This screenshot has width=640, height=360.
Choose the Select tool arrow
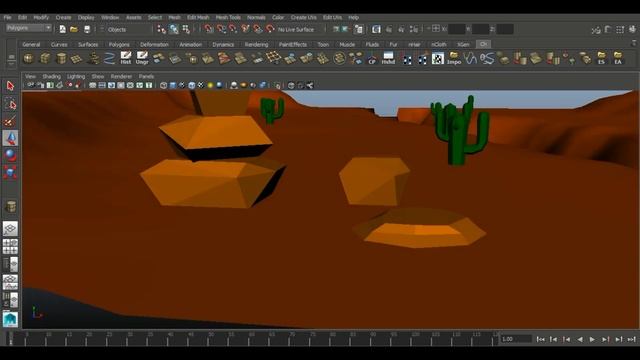(x=10, y=86)
